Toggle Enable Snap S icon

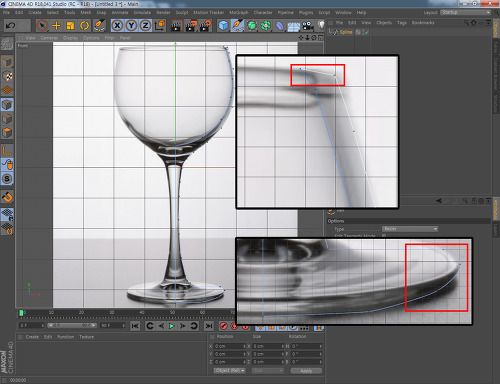[x=7, y=179]
